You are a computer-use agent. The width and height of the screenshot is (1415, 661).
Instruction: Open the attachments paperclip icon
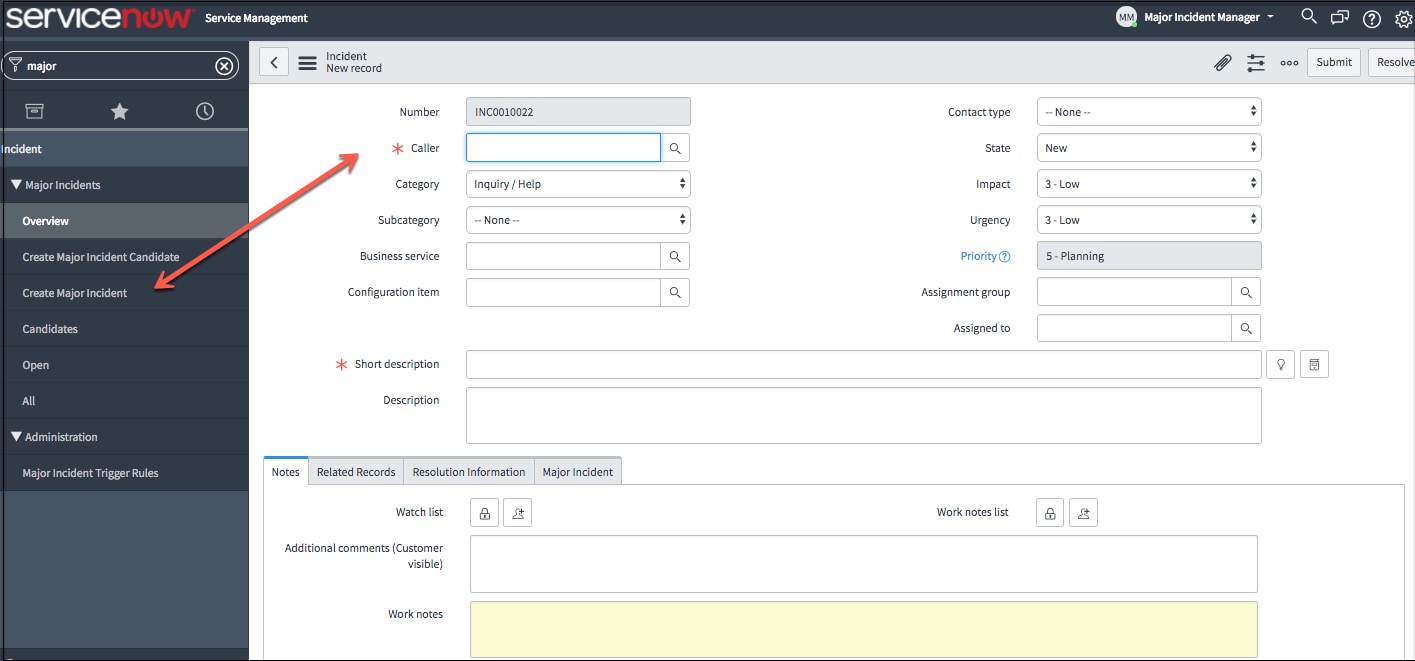[x=1222, y=62]
